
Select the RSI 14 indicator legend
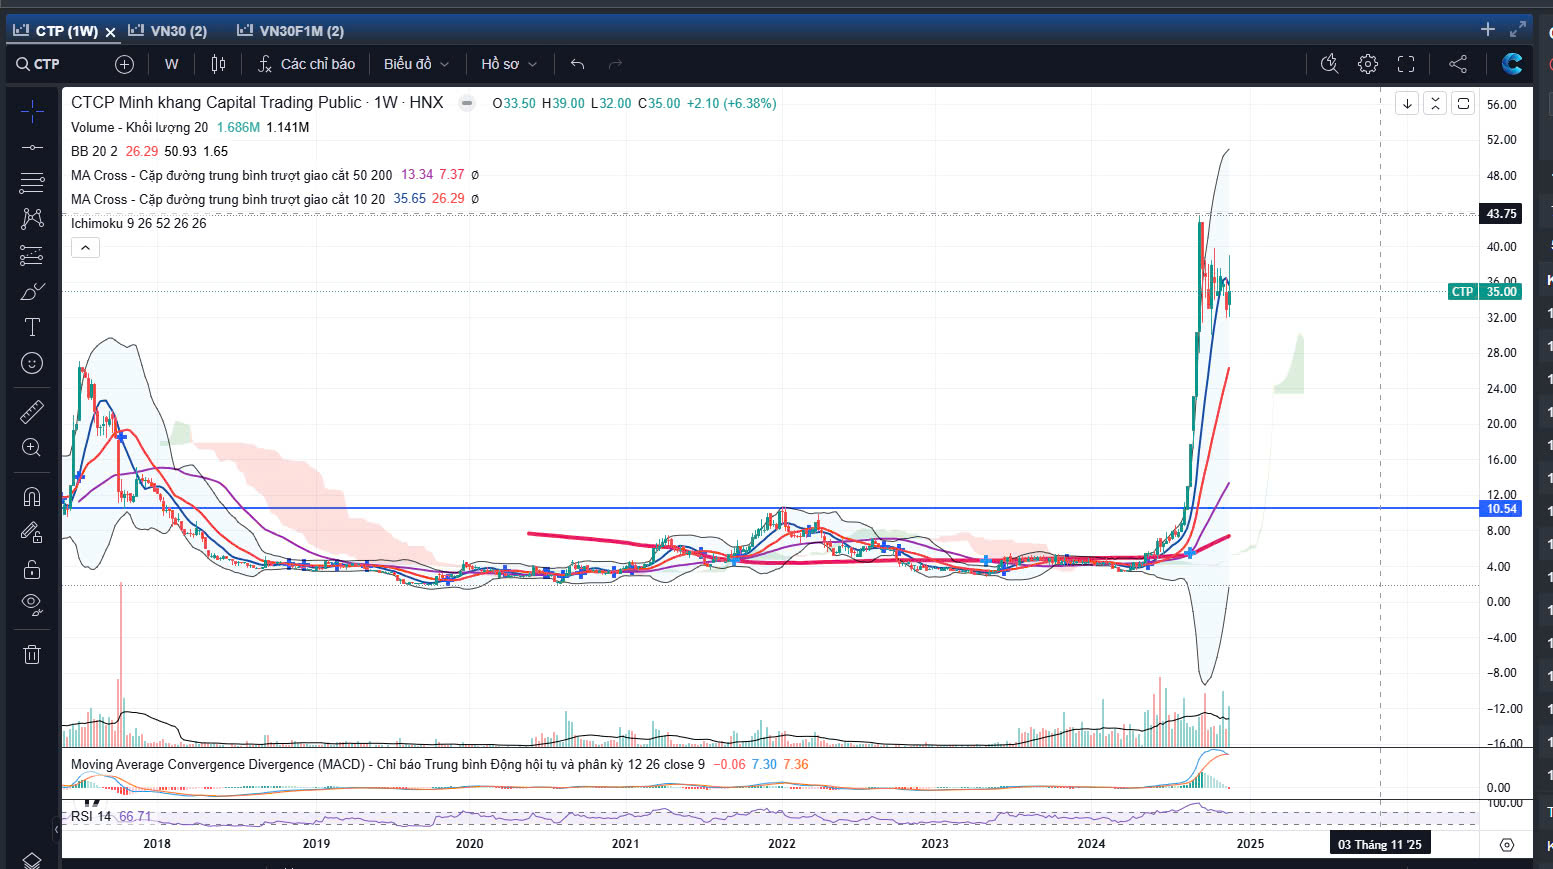coord(91,816)
